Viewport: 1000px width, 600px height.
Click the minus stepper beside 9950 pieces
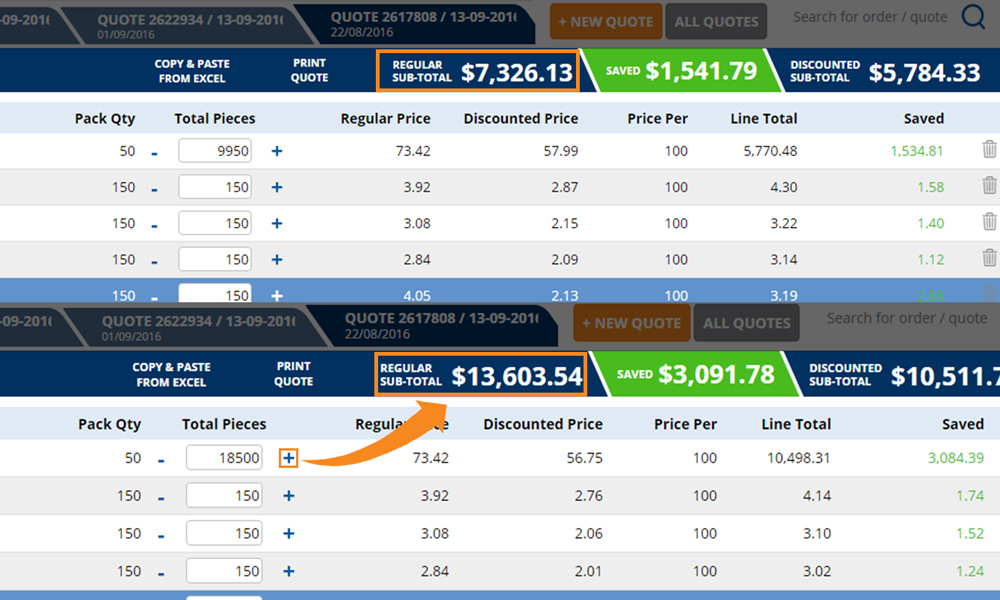click(x=154, y=153)
